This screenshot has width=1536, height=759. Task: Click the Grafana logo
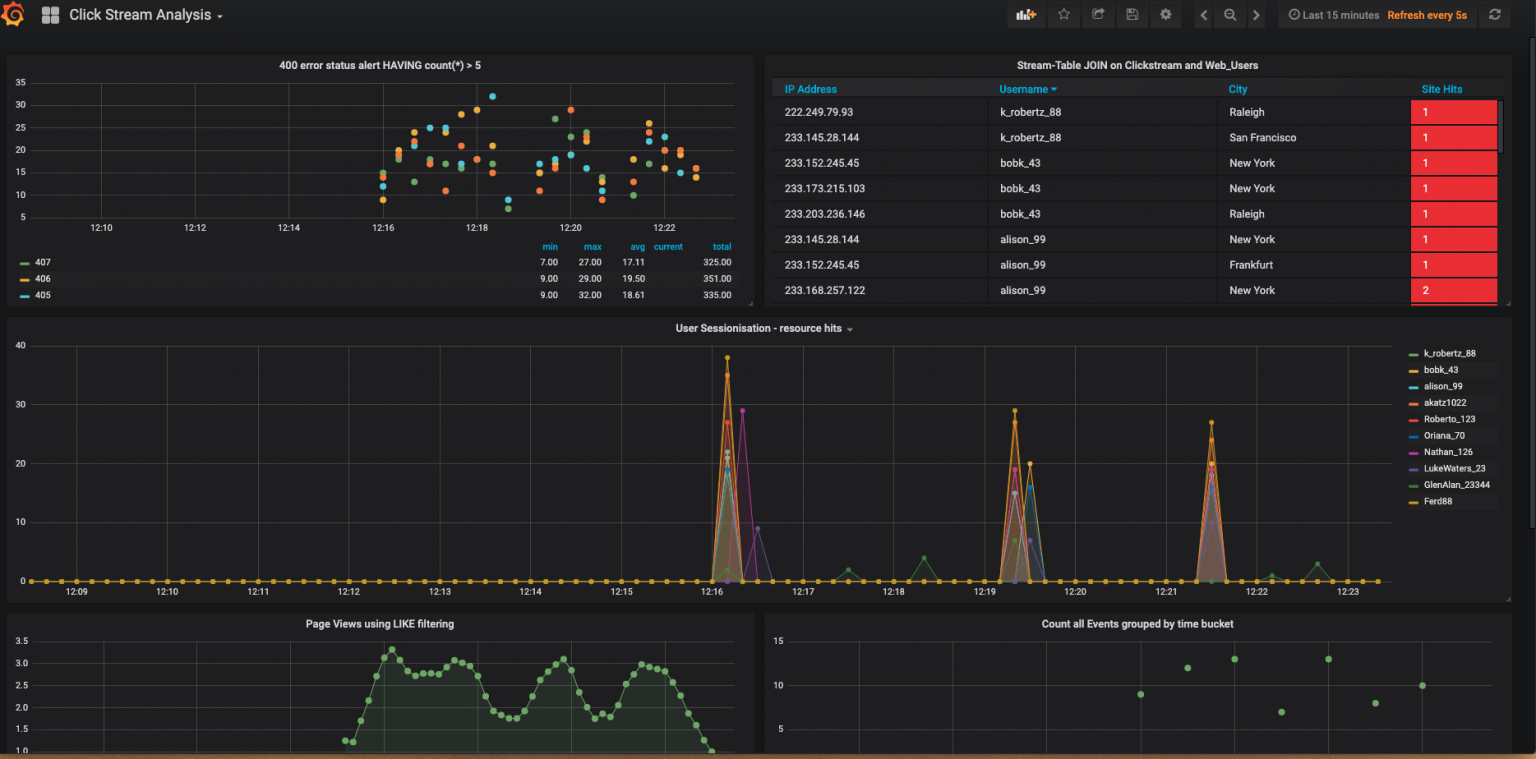[x=14, y=14]
